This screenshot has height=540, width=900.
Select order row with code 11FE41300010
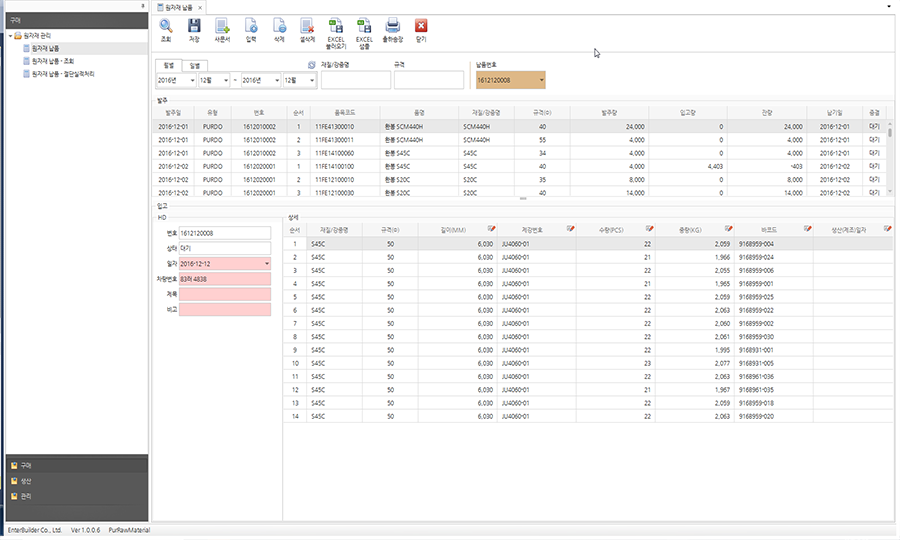[519, 126]
